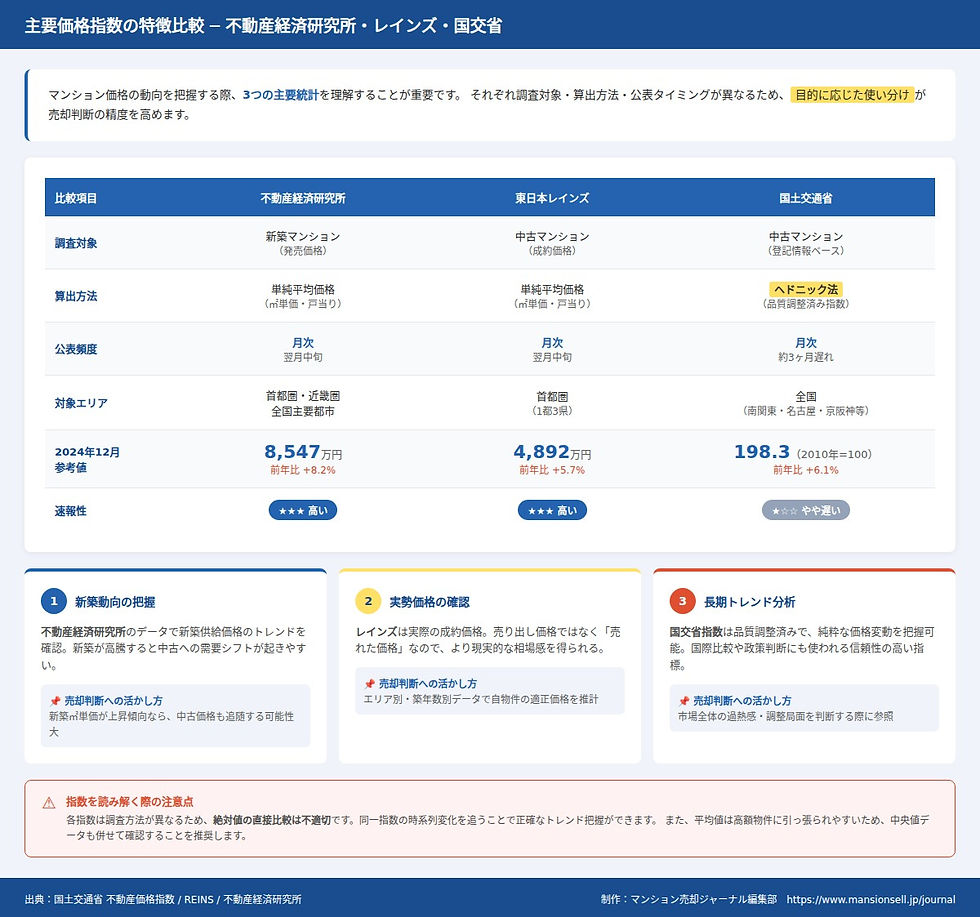Click the yellow numbered circle badge 2
Image resolution: width=980 pixels, height=917 pixels.
click(368, 601)
